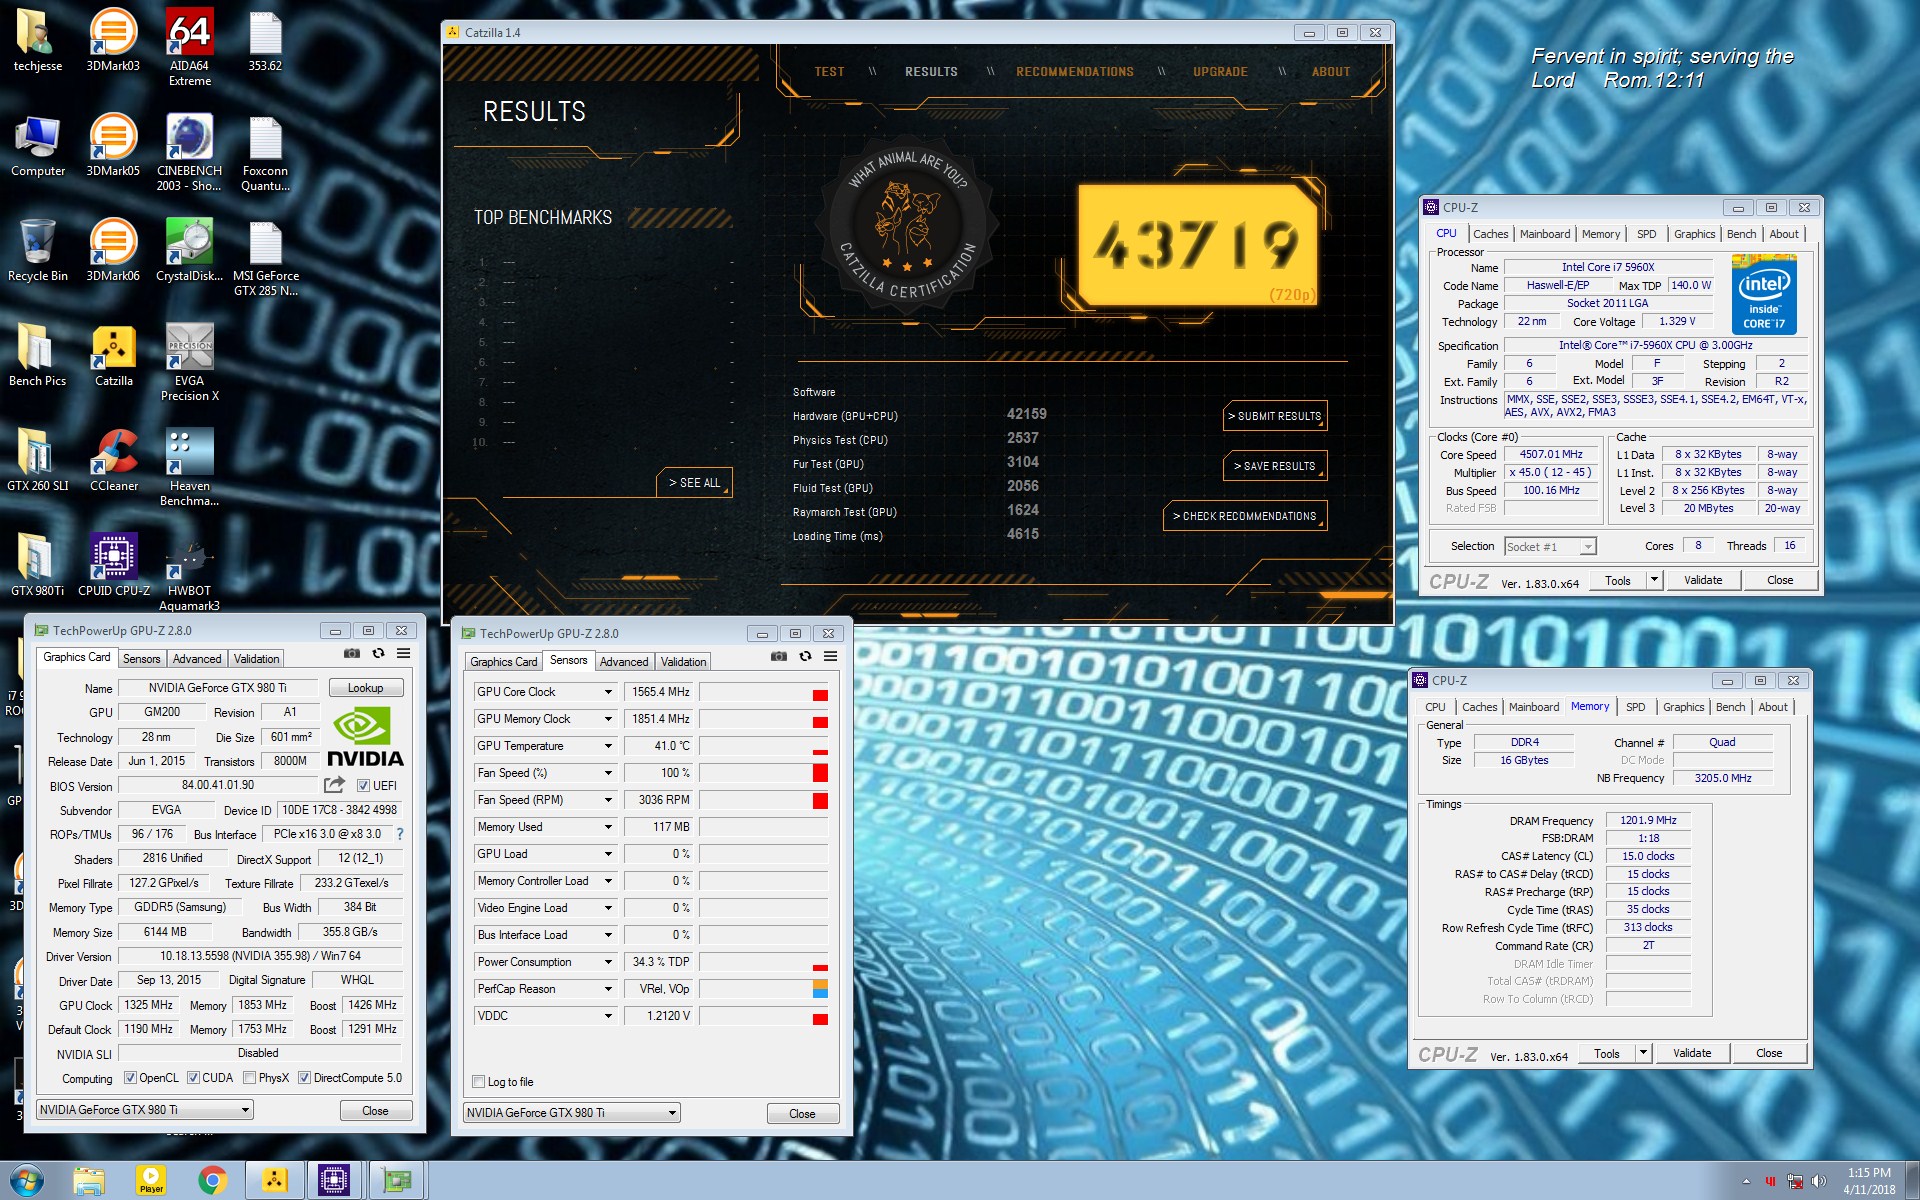Open the Advanced tab in GPU-Z Sensors window
Screen dimensions: 1920x1200
pyautogui.click(x=624, y=662)
